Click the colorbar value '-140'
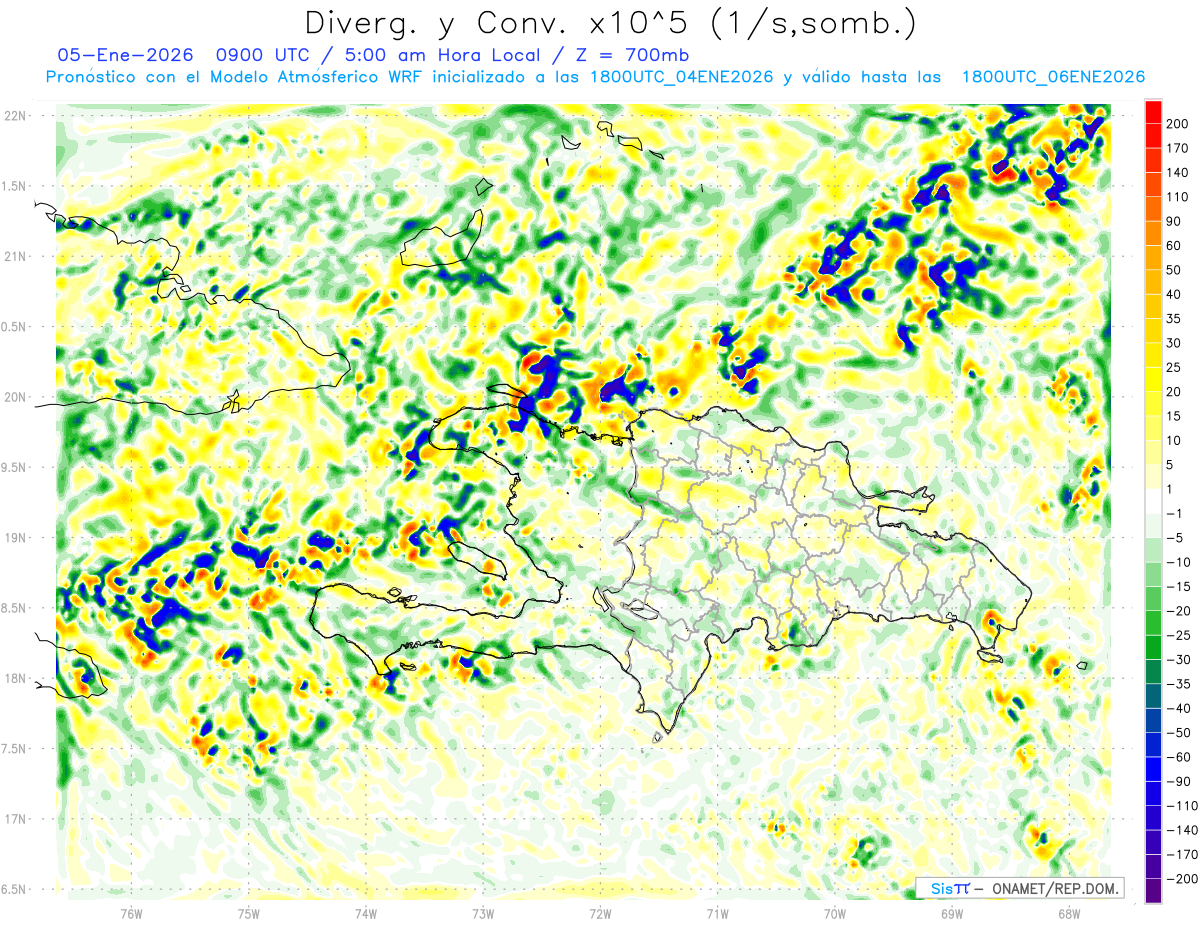1200x927 pixels. 1184,830
